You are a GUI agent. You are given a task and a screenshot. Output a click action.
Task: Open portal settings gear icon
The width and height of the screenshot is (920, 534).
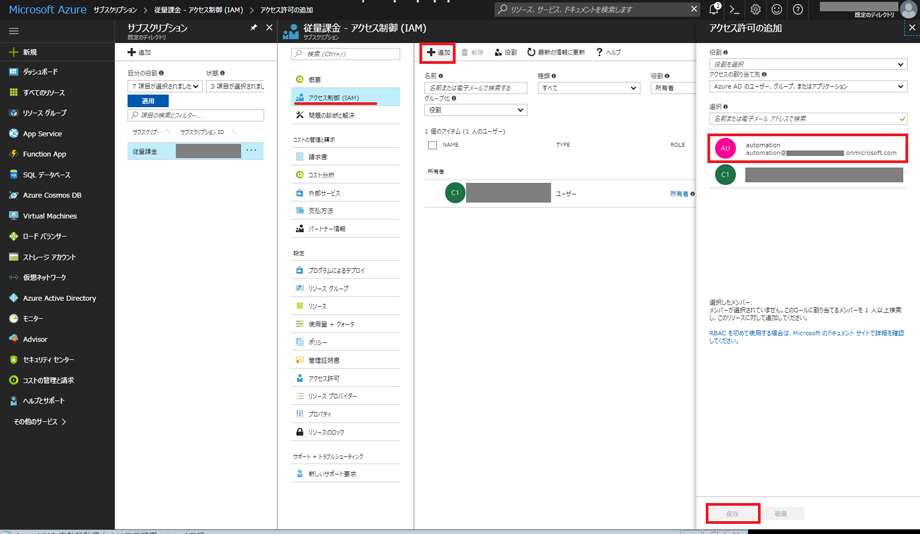(x=756, y=9)
